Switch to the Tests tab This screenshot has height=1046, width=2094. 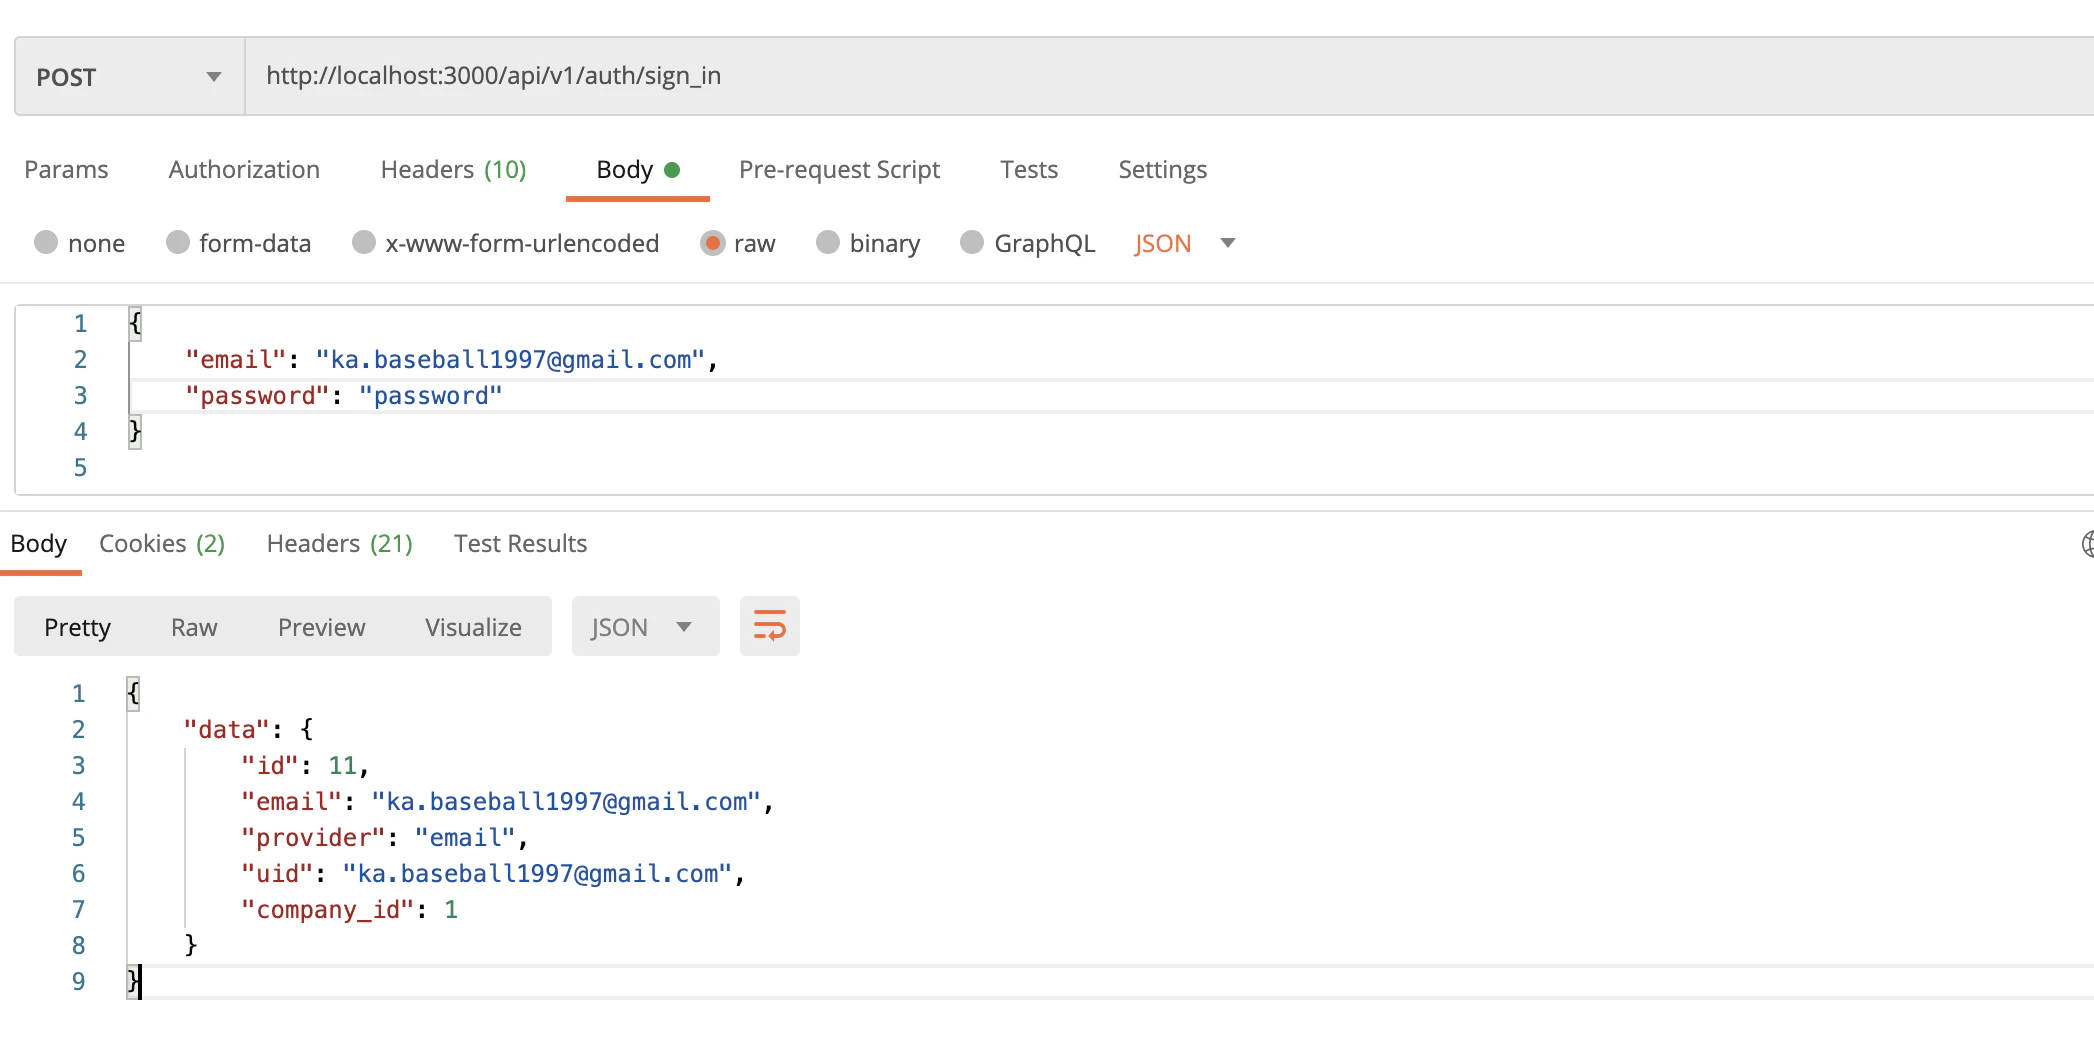point(1029,169)
